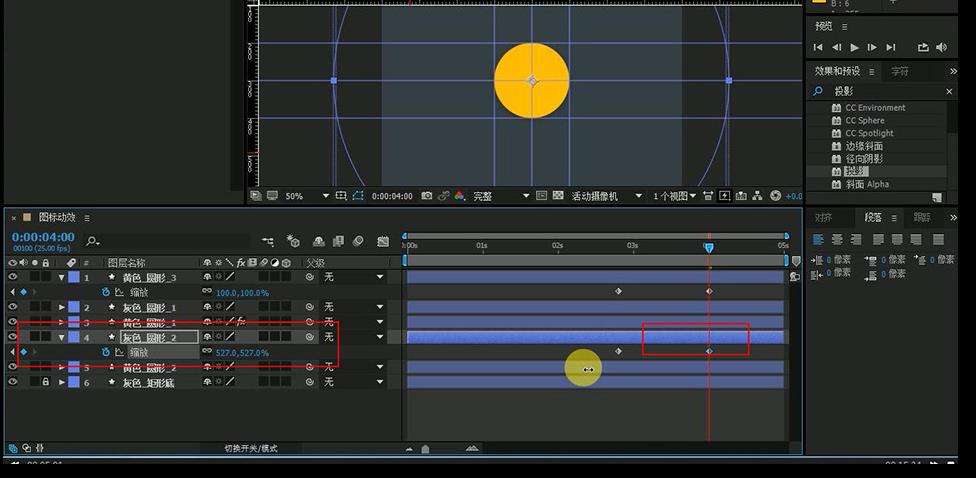The height and width of the screenshot is (478, 977).
Task: Toggle visibility of the 灰色_矩形底 layer
Action: coord(13,382)
